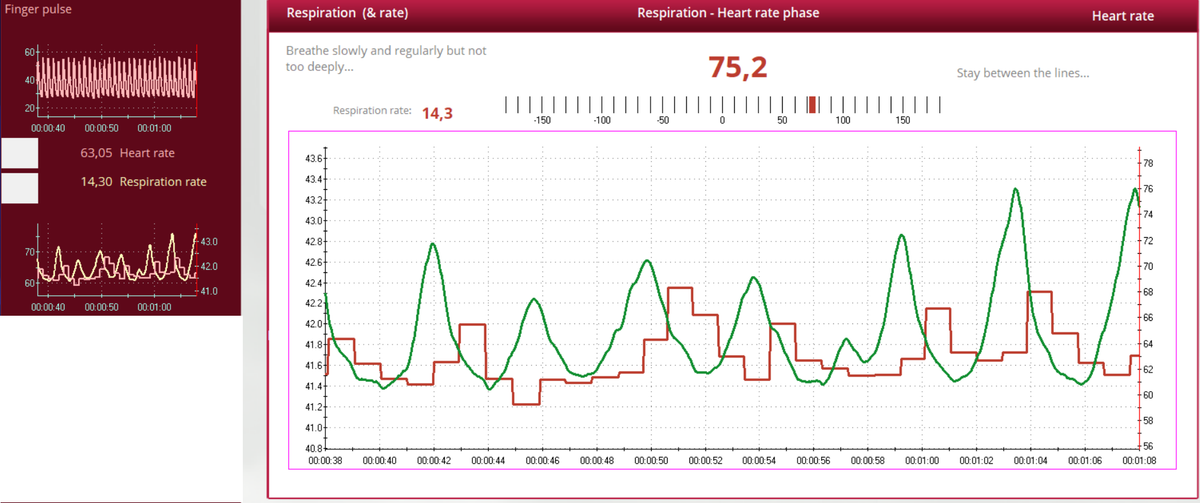
Task: Click the Finger pulse panel title
Action: coord(37,10)
